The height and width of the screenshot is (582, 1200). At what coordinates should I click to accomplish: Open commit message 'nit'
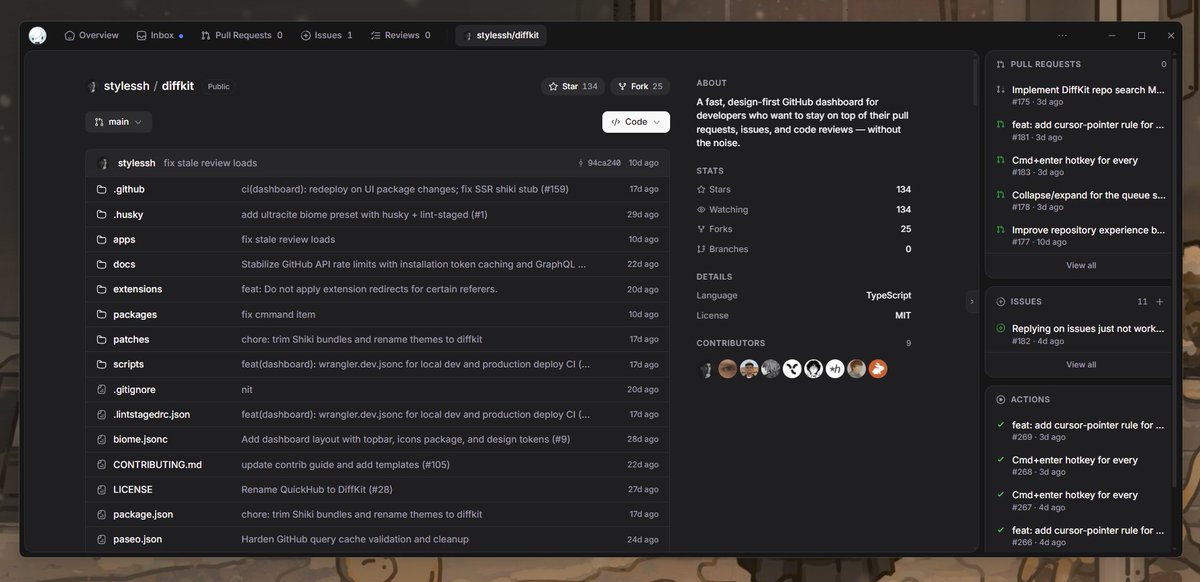pyautogui.click(x=246, y=389)
